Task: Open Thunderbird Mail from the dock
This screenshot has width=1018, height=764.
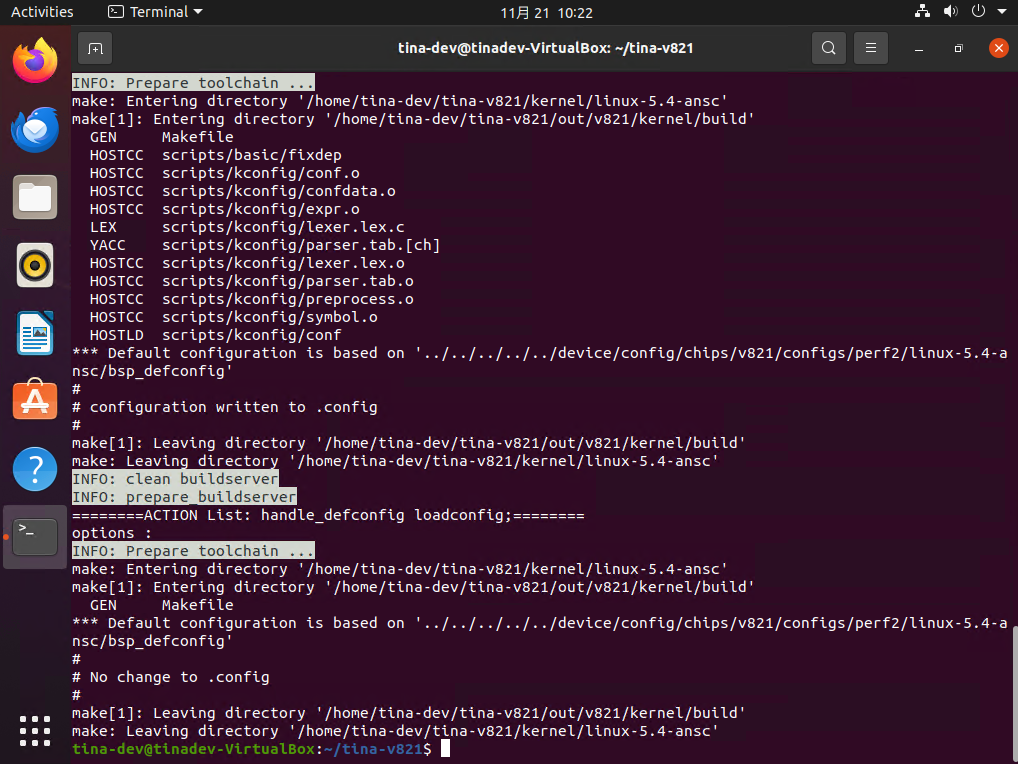Action: (x=35, y=129)
